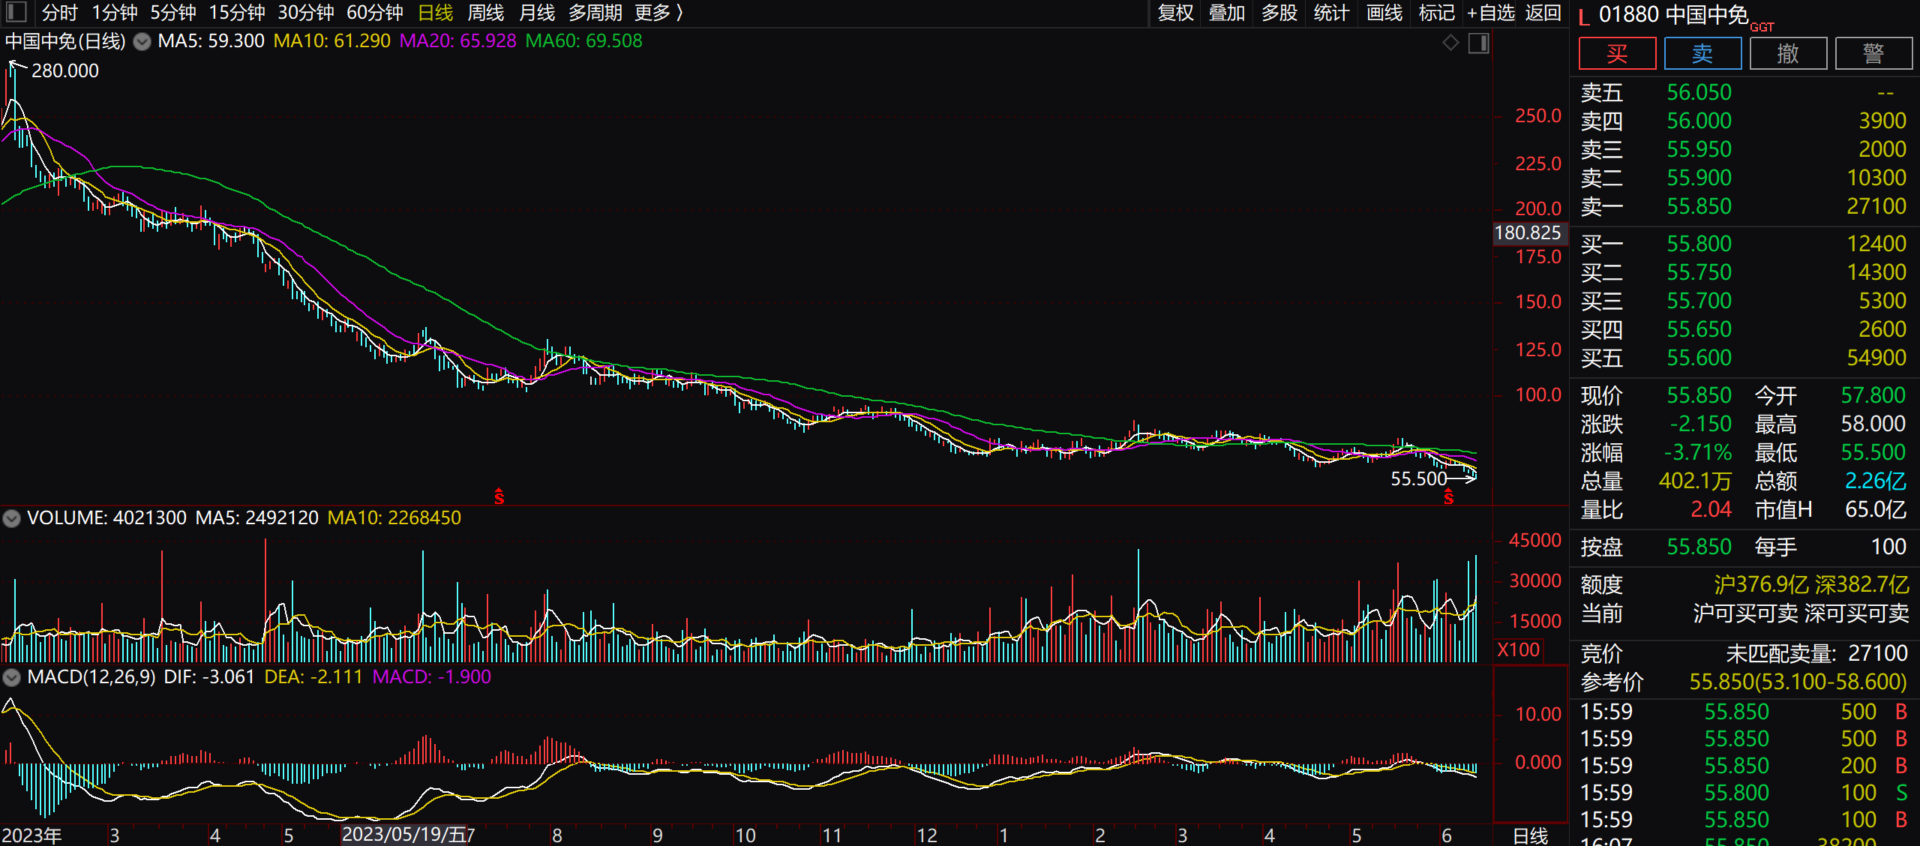The width and height of the screenshot is (1920, 846).
Task: Click the 15:59 trade row 55.800 100 S
Action: pyautogui.click(x=1744, y=793)
